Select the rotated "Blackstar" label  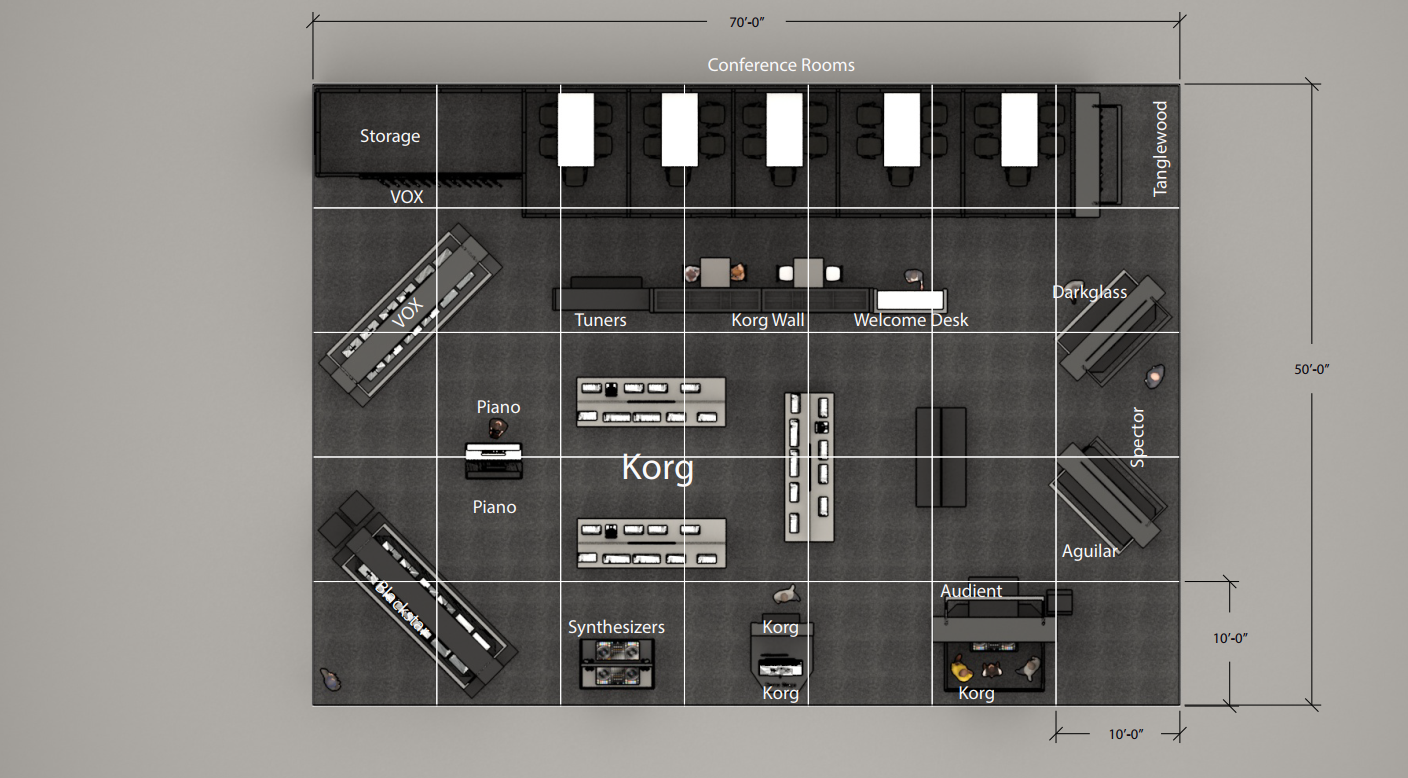tap(403, 609)
